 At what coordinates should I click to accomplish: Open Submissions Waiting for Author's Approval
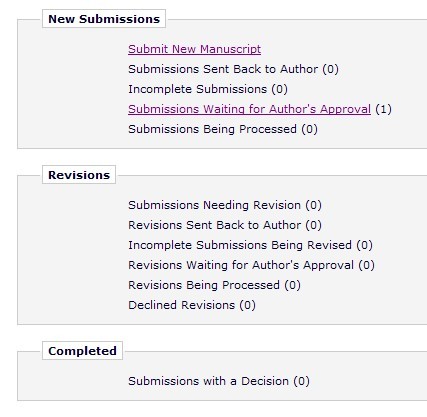(249, 109)
